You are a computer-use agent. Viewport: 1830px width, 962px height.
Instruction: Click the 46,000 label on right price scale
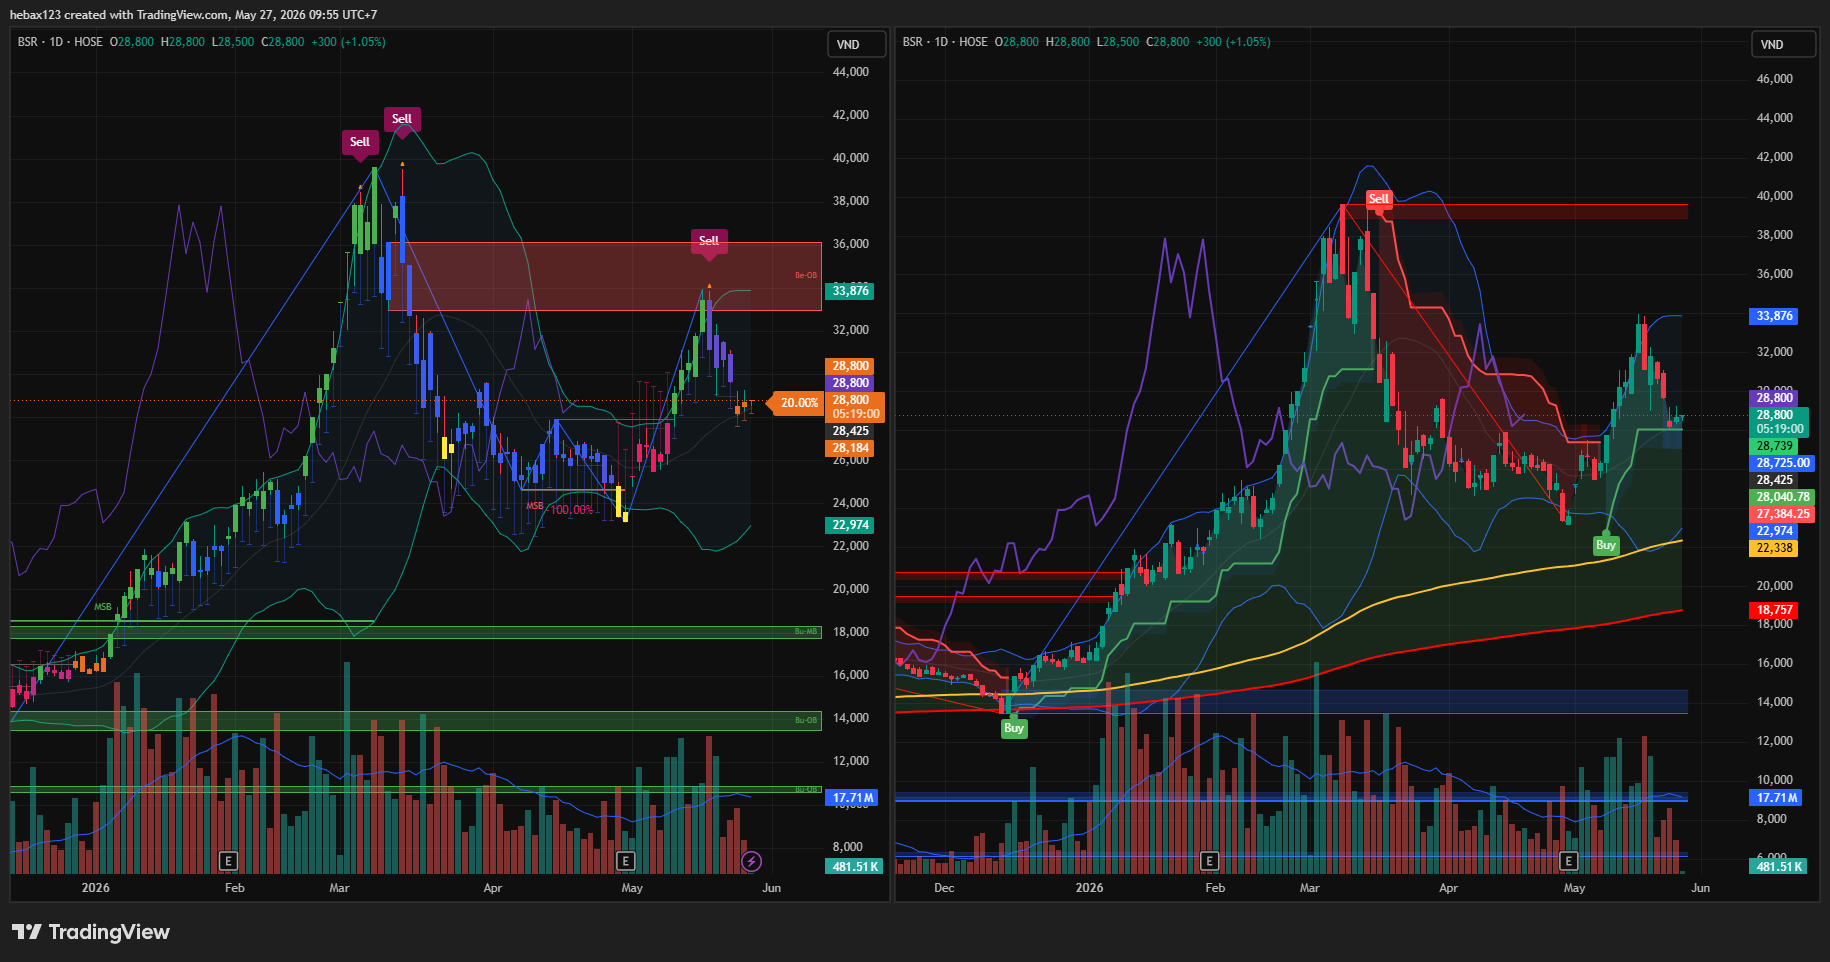[x=1774, y=79]
